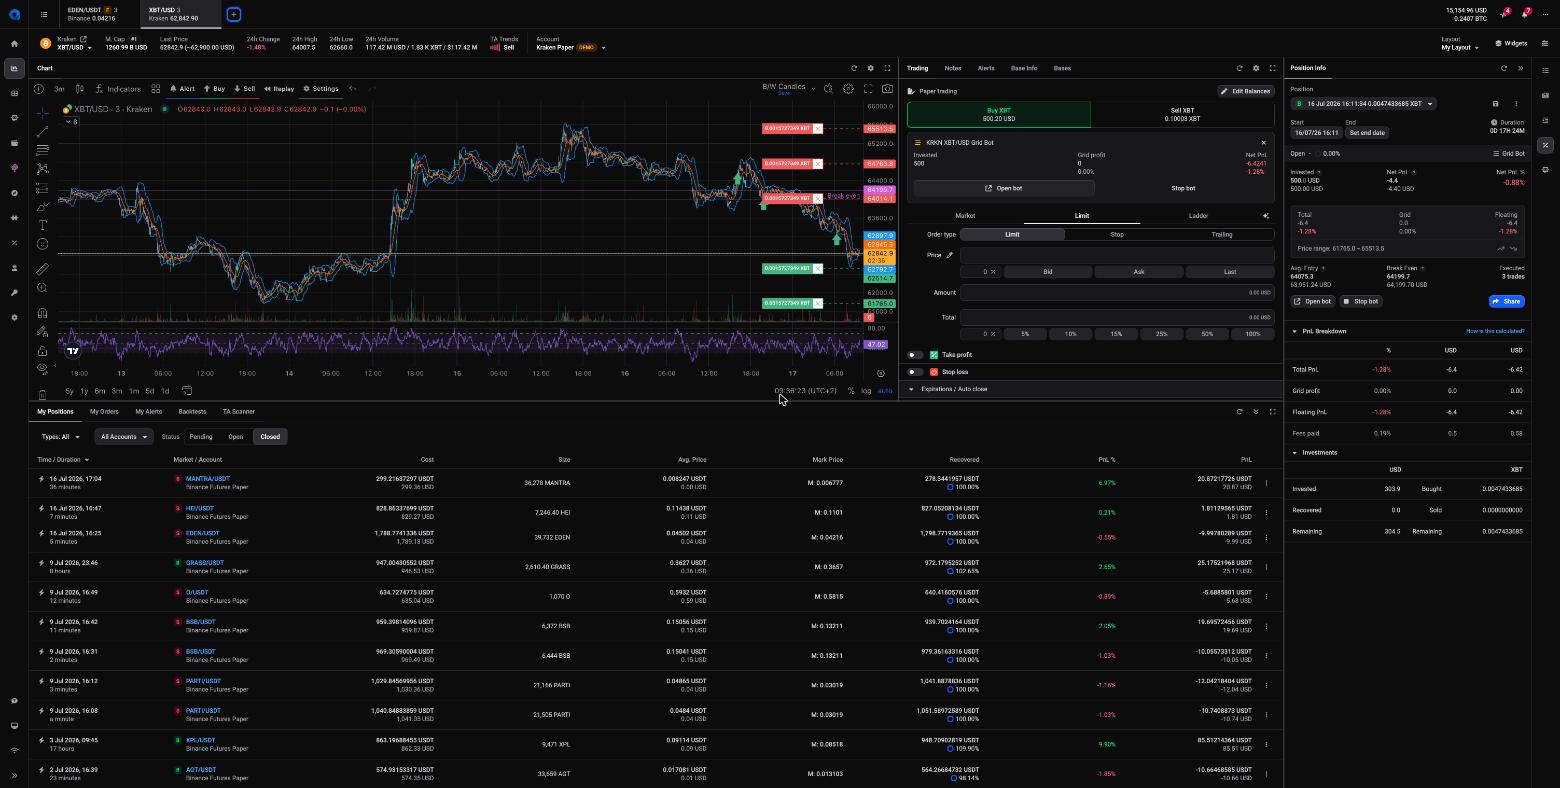The image size is (1560, 788).
Task: Open the position selector dropdown 16 Jul 2026
Action: click(x=1363, y=104)
